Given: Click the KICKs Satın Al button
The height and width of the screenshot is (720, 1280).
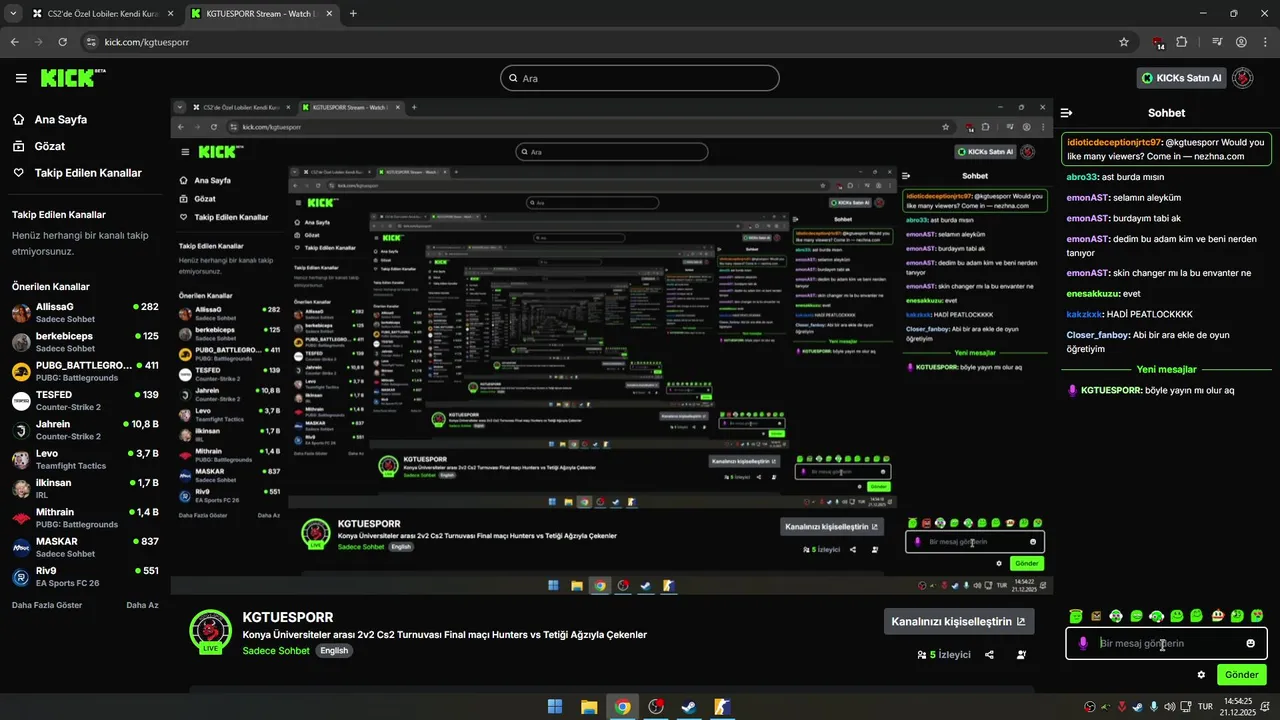Looking at the screenshot, I should pos(1181,78).
